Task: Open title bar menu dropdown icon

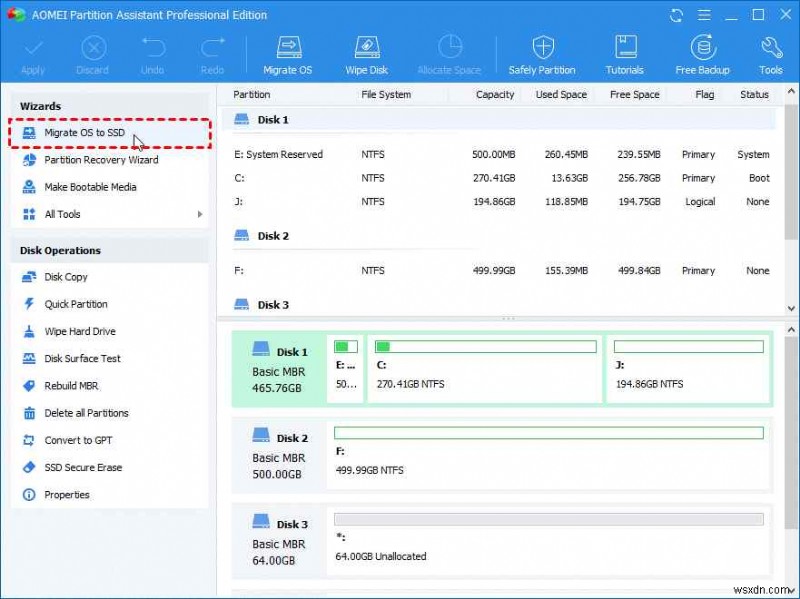Action: 703,15
